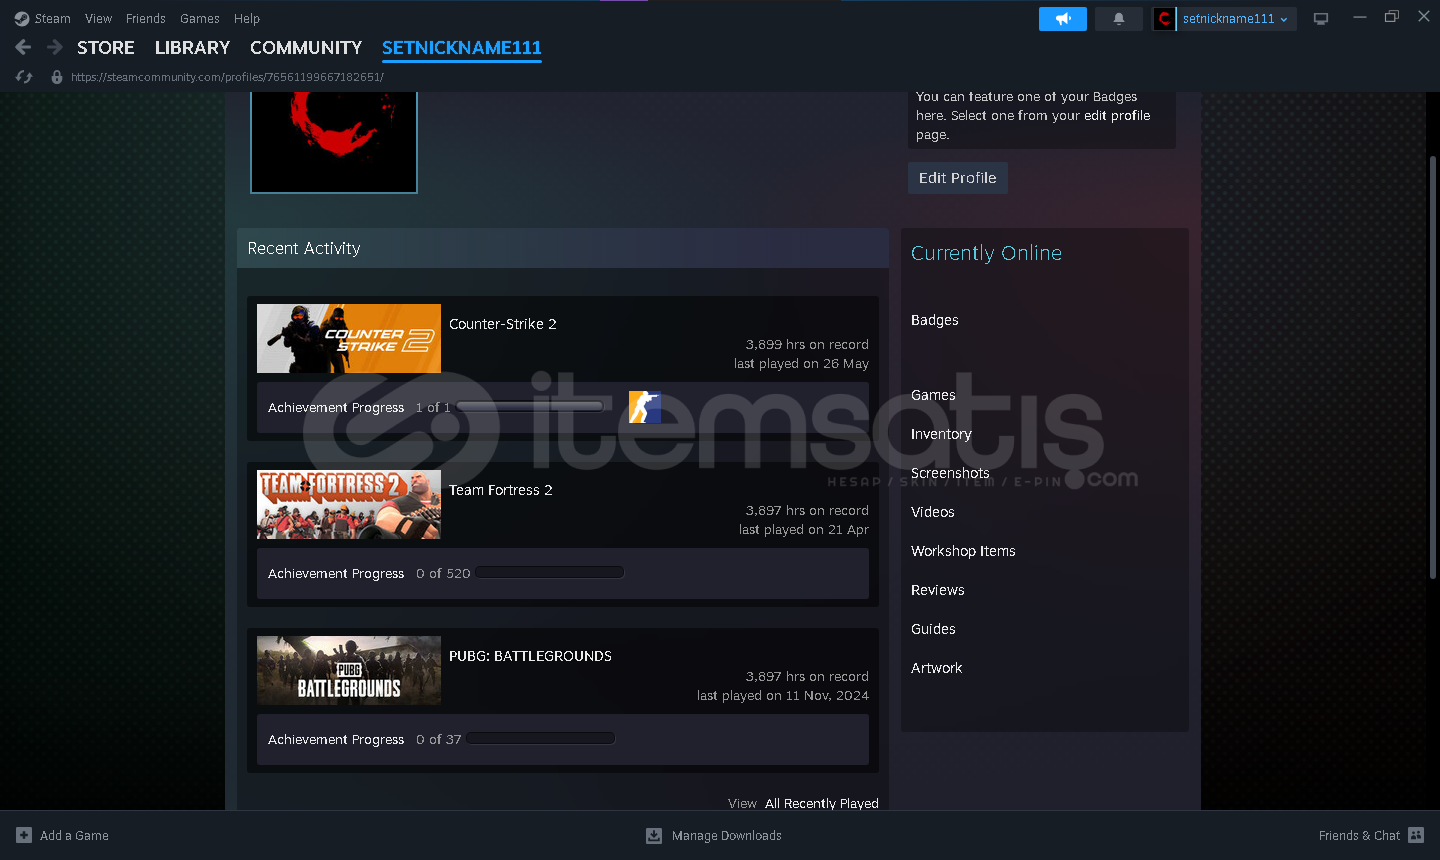1440x860 pixels.
Task: Switch to the STORE tab
Action: 106,48
